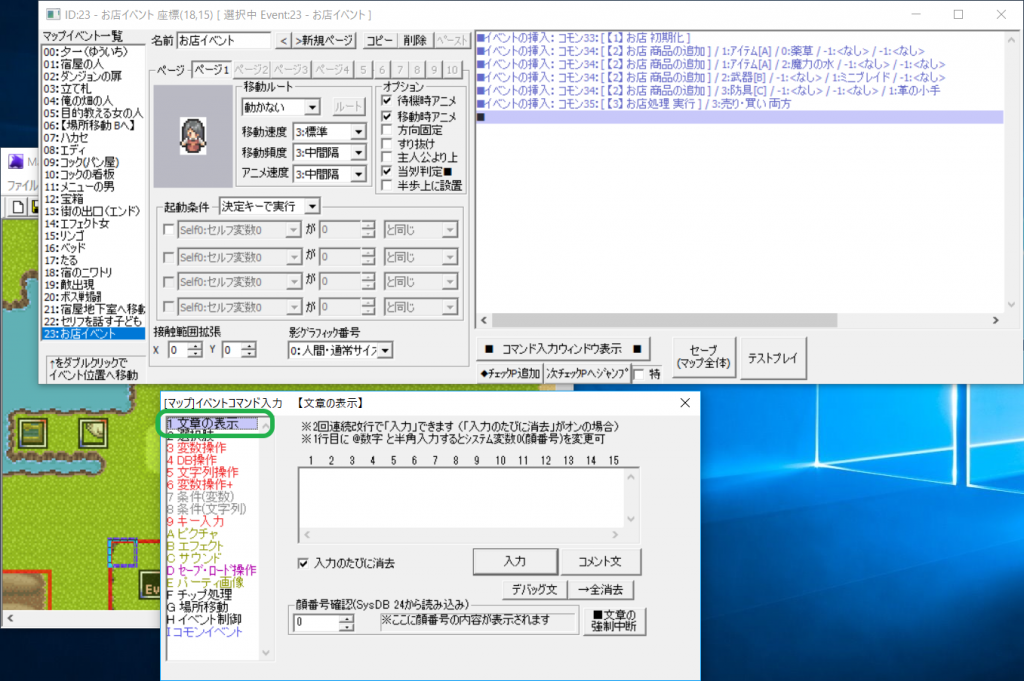Click the new file icon on background toolbar
Screen dimensions: 1024x681
coord(17,206)
